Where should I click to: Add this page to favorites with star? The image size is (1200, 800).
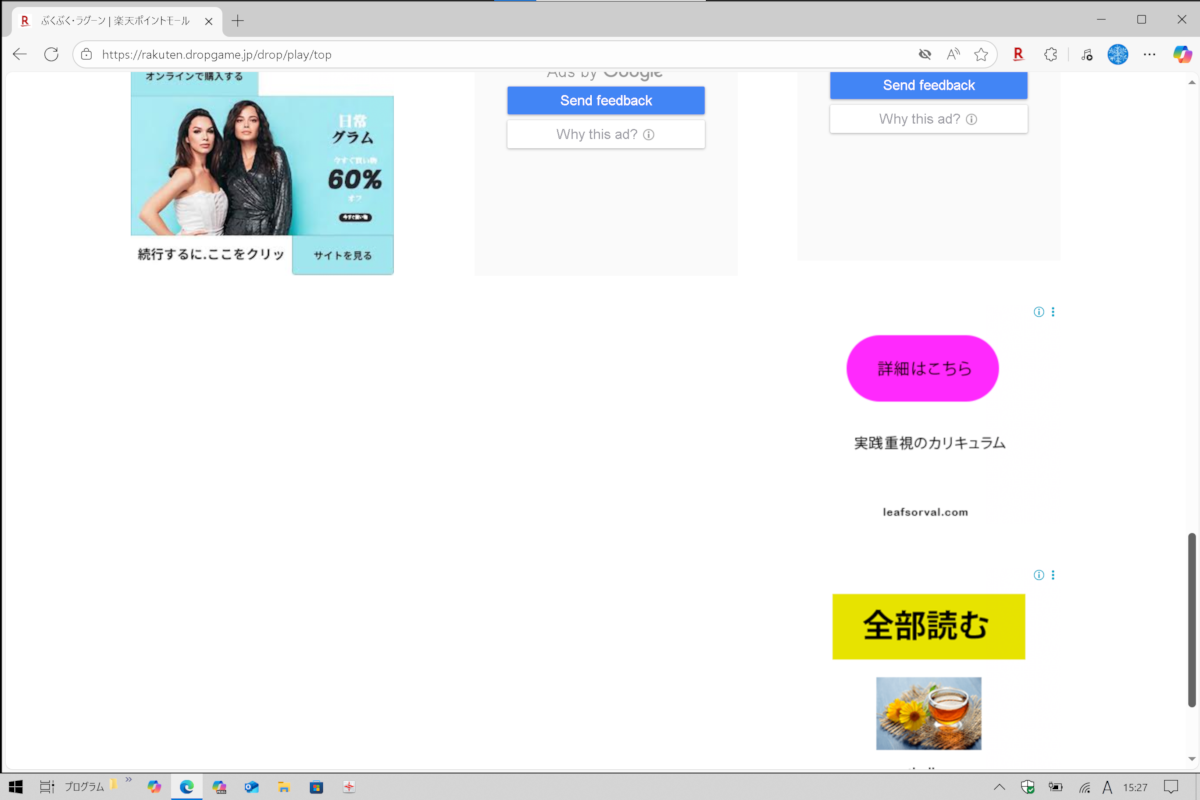coord(981,54)
